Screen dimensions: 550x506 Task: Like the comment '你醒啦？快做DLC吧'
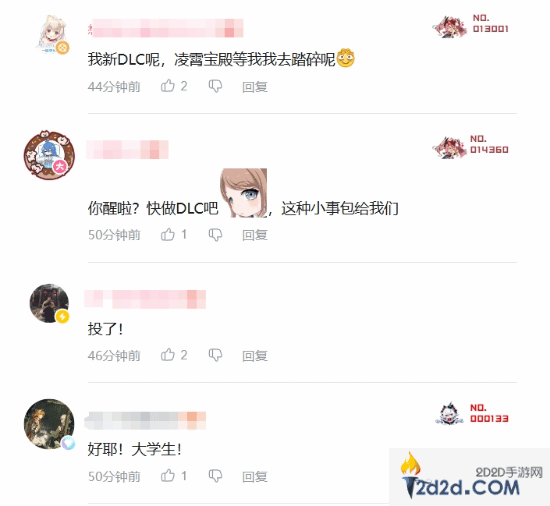click(168, 234)
